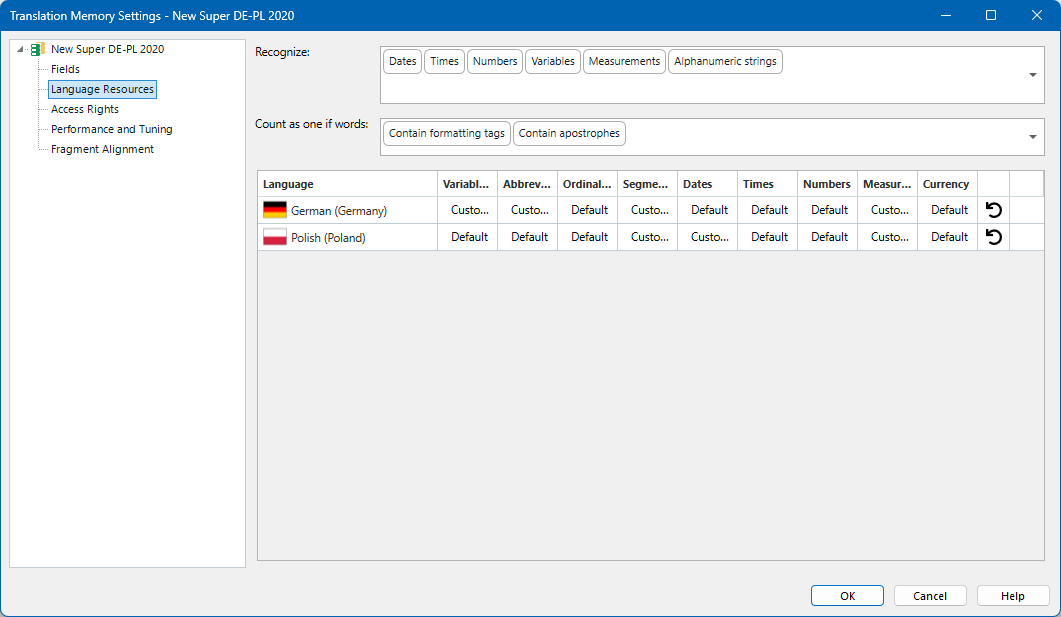Confirm settings with OK button
1061x617 pixels.
(847, 596)
